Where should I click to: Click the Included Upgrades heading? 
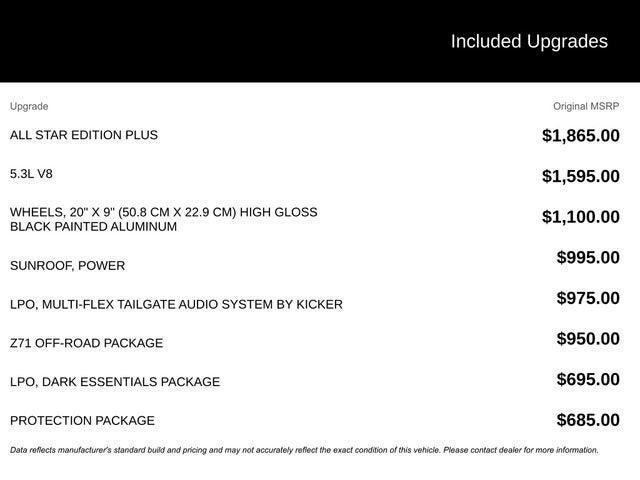(528, 41)
